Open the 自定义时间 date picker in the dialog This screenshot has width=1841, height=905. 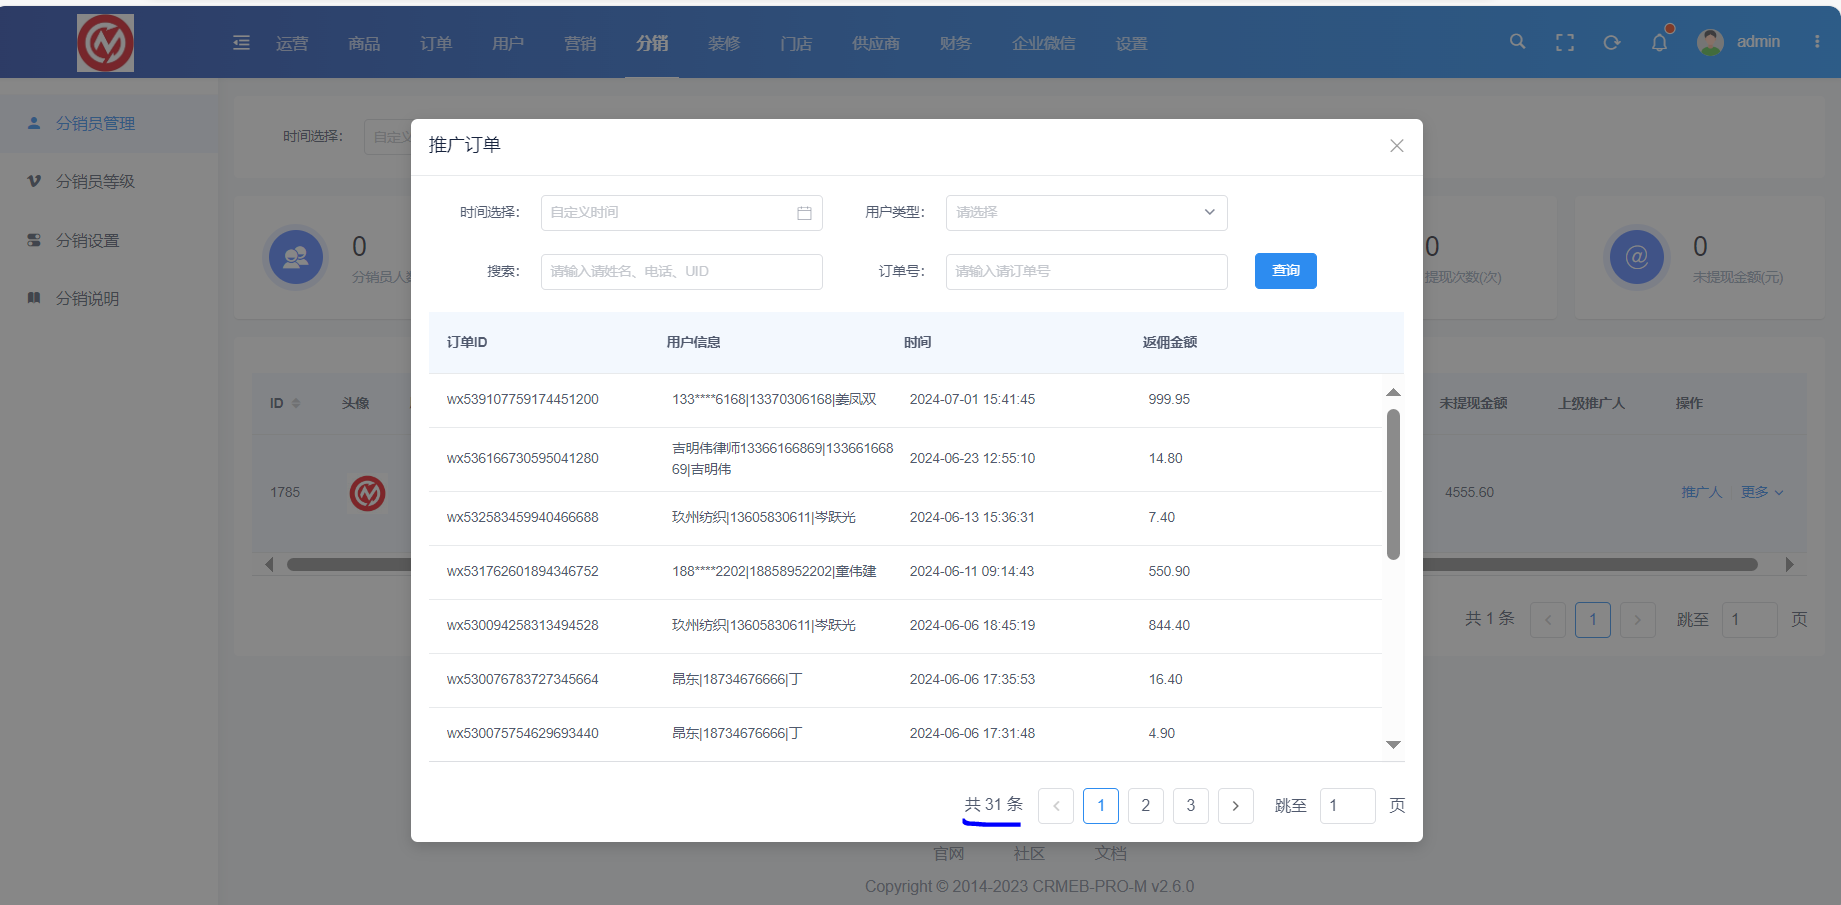coord(681,213)
